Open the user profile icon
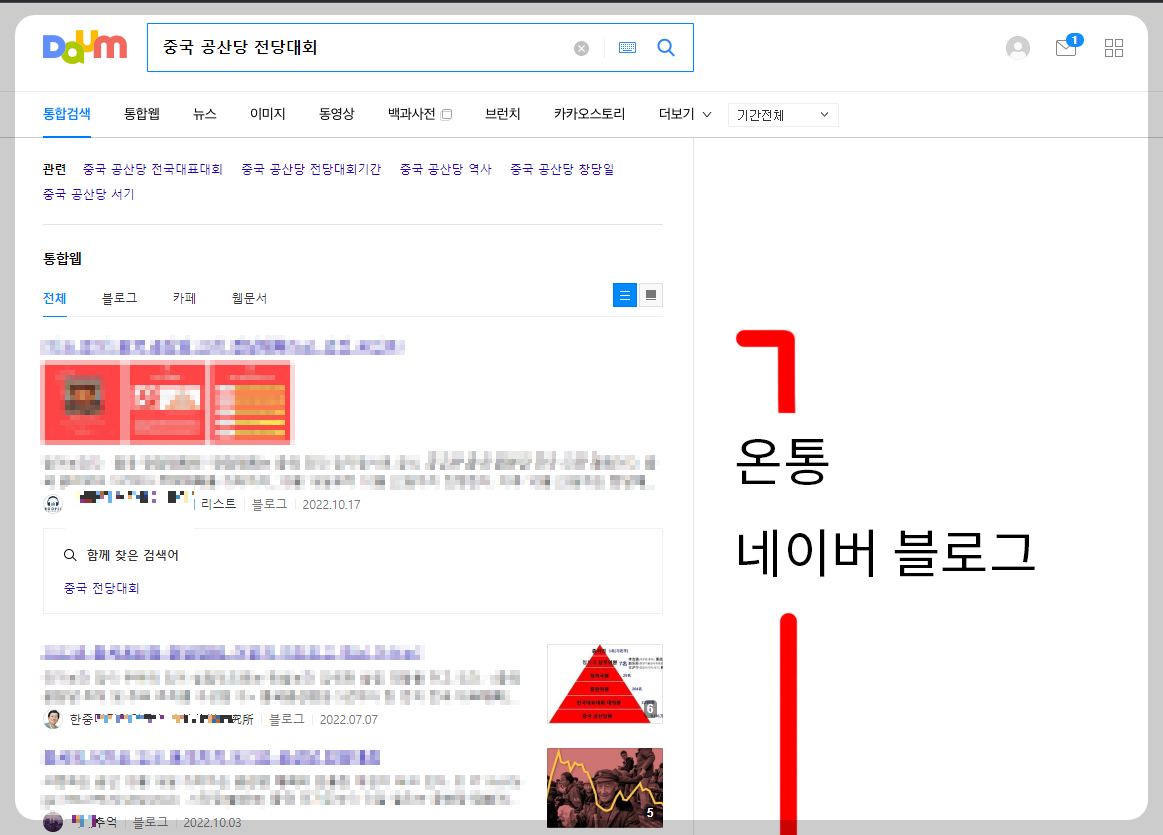Viewport: 1163px width, 835px height. click(1018, 48)
